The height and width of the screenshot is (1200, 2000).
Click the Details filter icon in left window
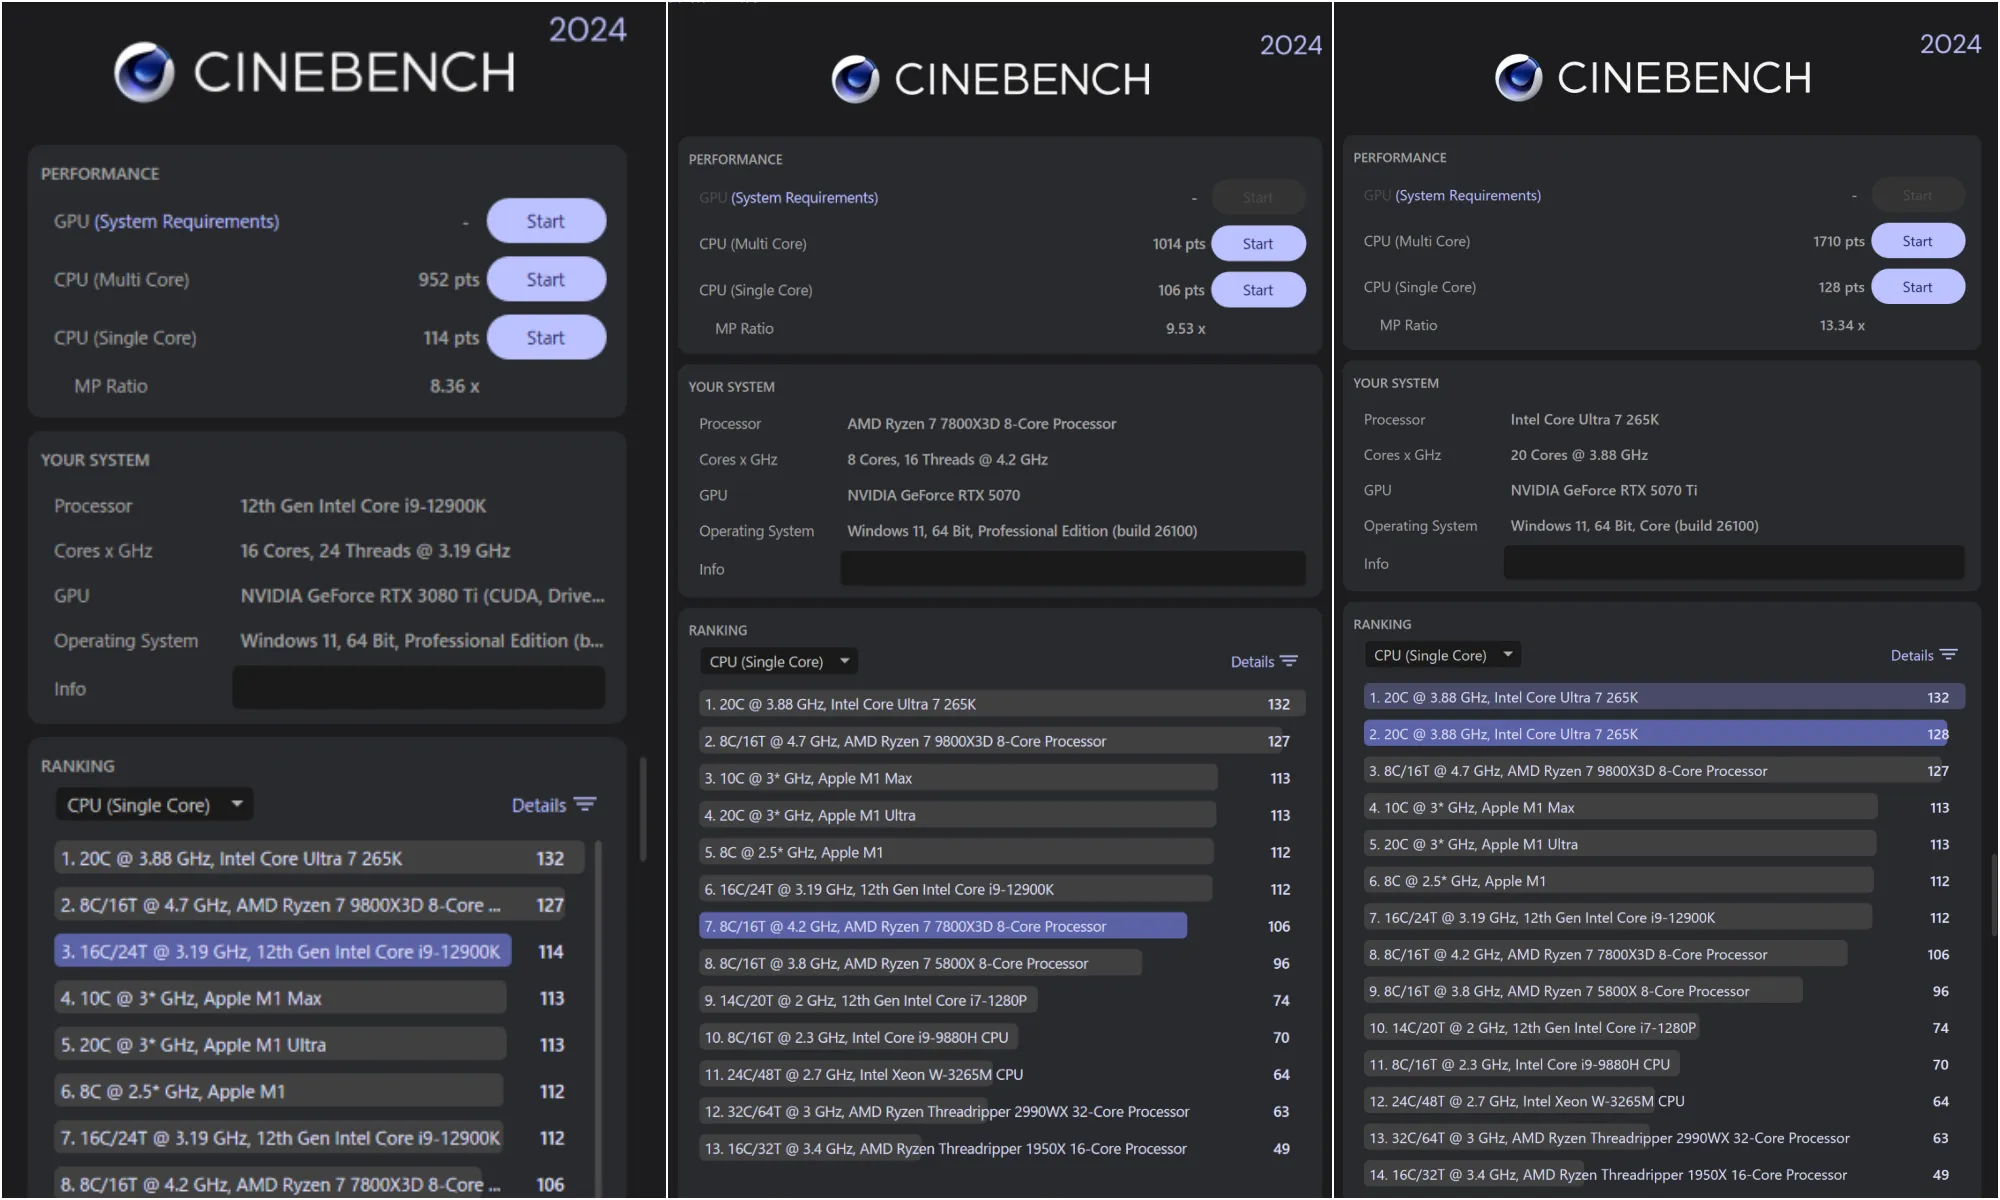(586, 805)
